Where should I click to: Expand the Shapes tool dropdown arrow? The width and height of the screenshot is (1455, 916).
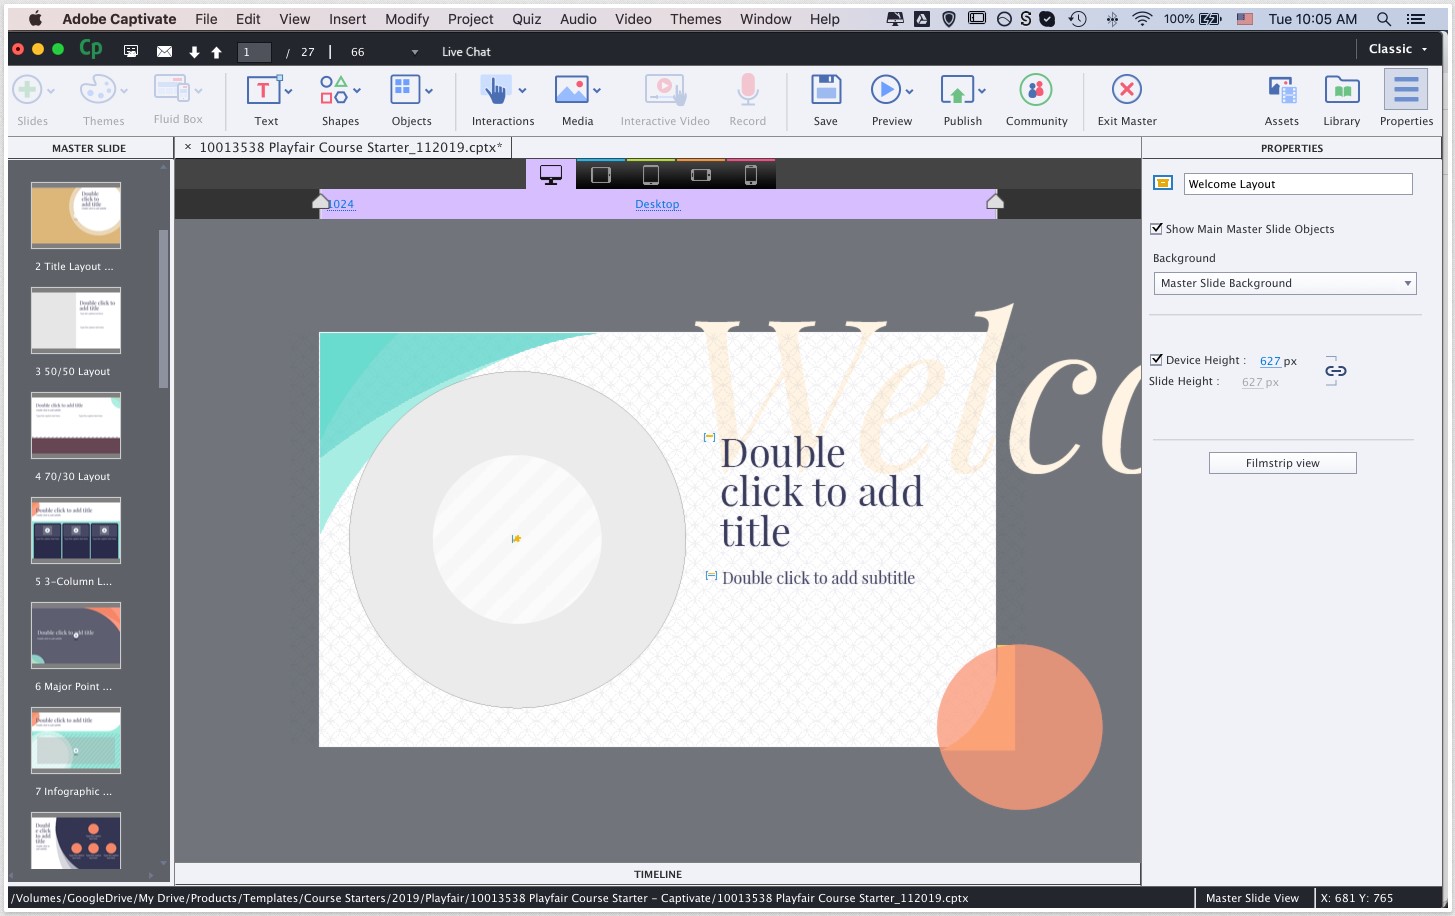357,91
